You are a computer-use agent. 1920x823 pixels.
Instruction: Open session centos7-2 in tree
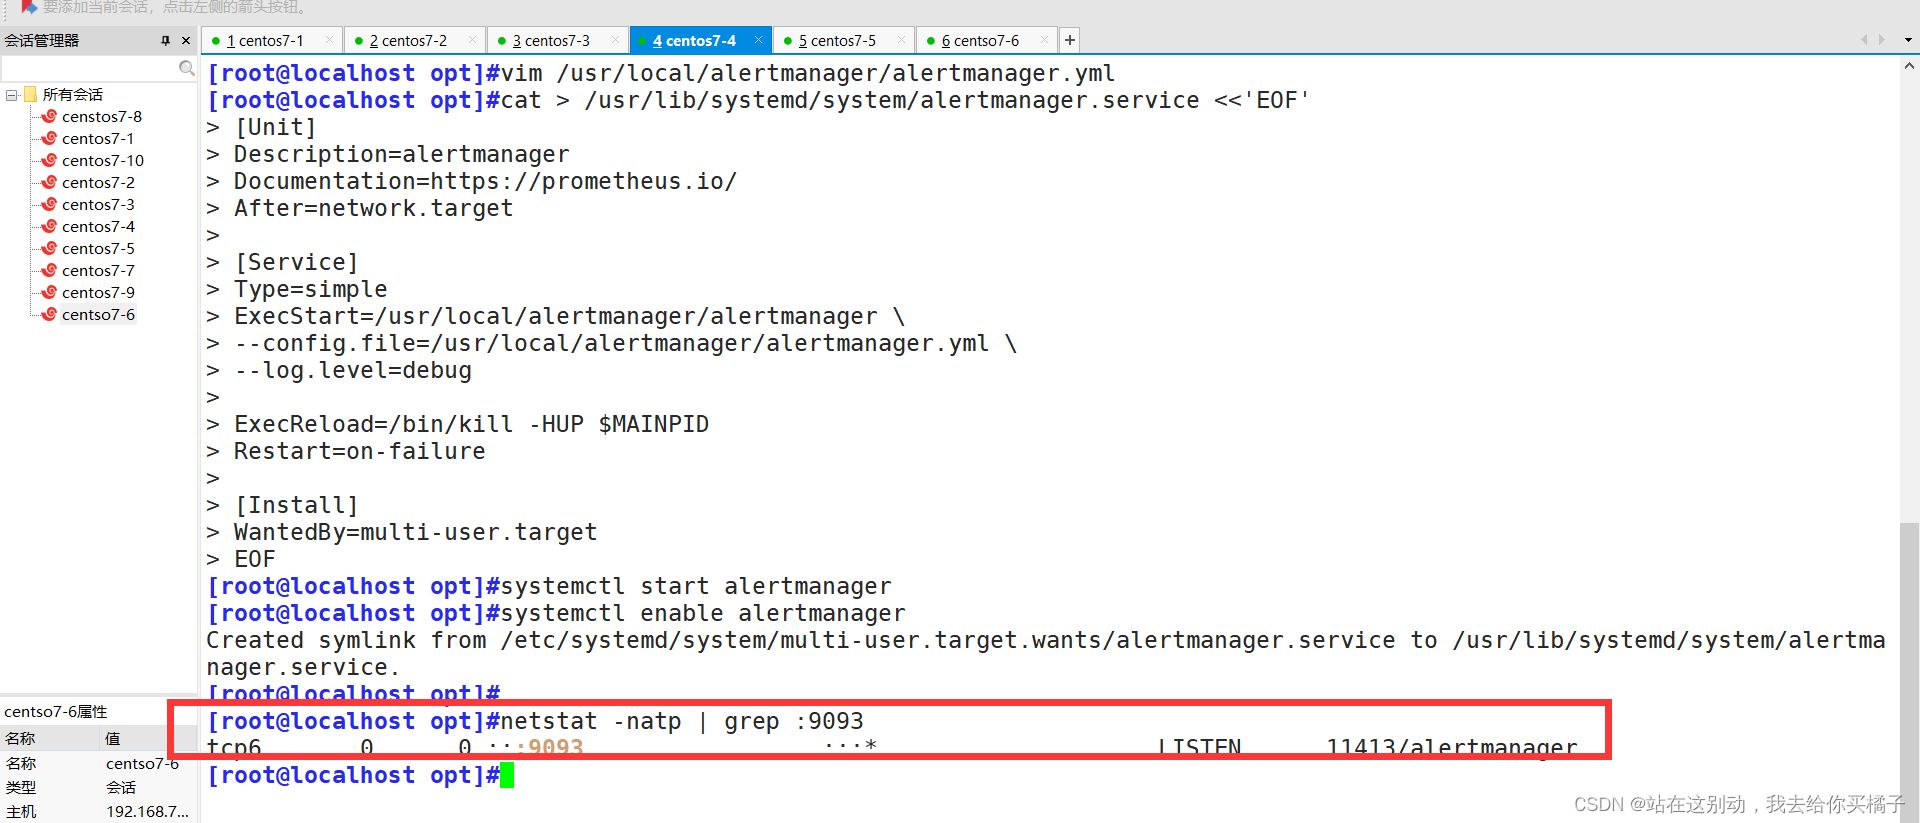click(97, 182)
